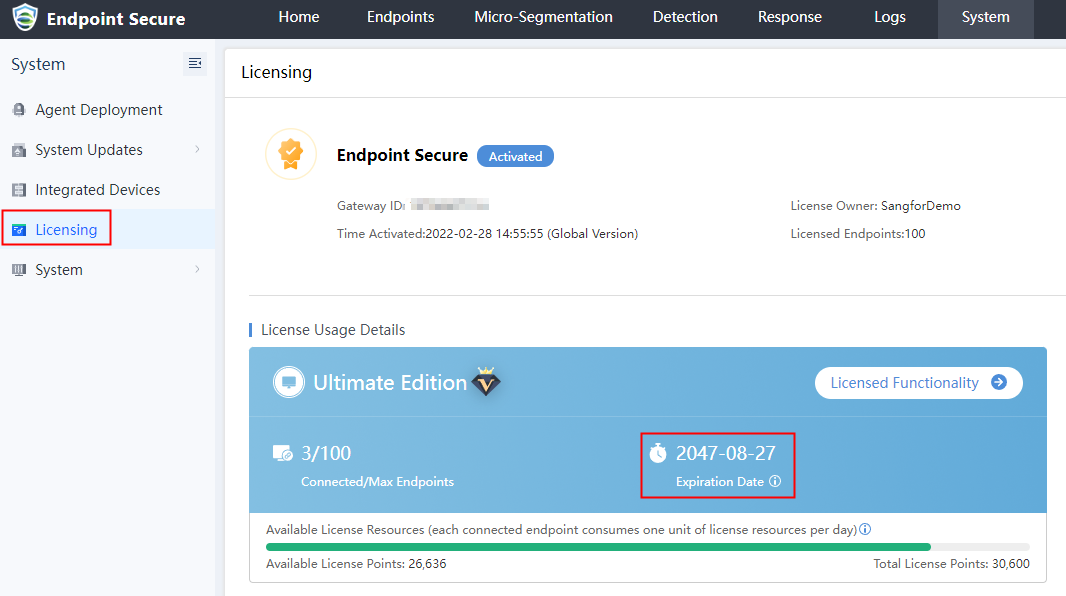Click the Licensed Functionality button
Image resolution: width=1066 pixels, height=596 pixels.
pos(918,383)
